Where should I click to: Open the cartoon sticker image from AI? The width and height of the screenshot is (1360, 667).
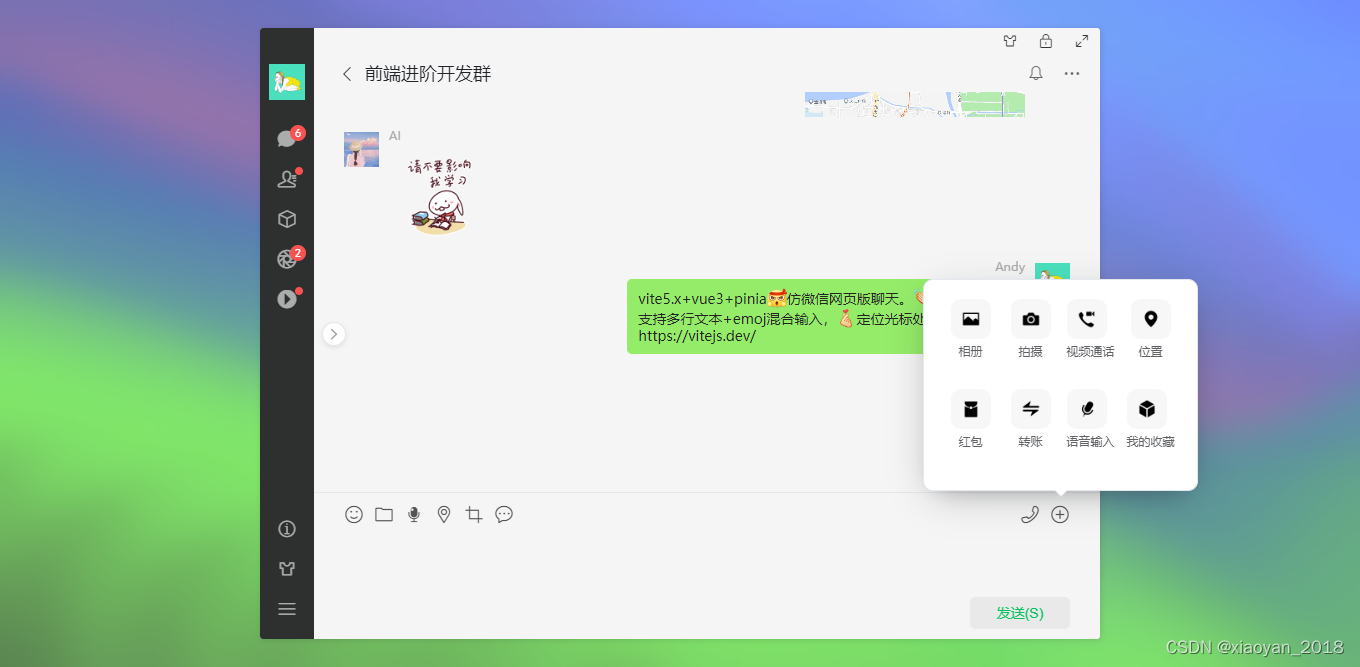pyautogui.click(x=439, y=196)
